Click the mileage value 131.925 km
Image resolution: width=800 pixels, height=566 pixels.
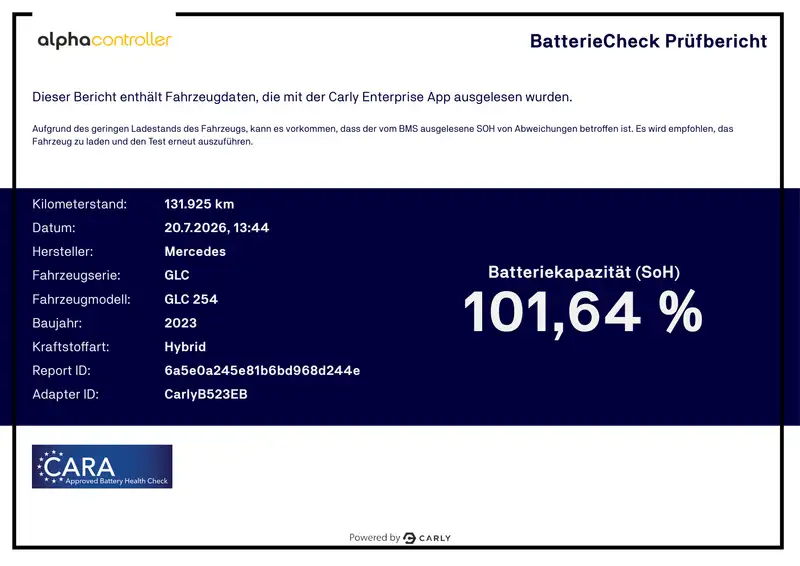point(199,204)
